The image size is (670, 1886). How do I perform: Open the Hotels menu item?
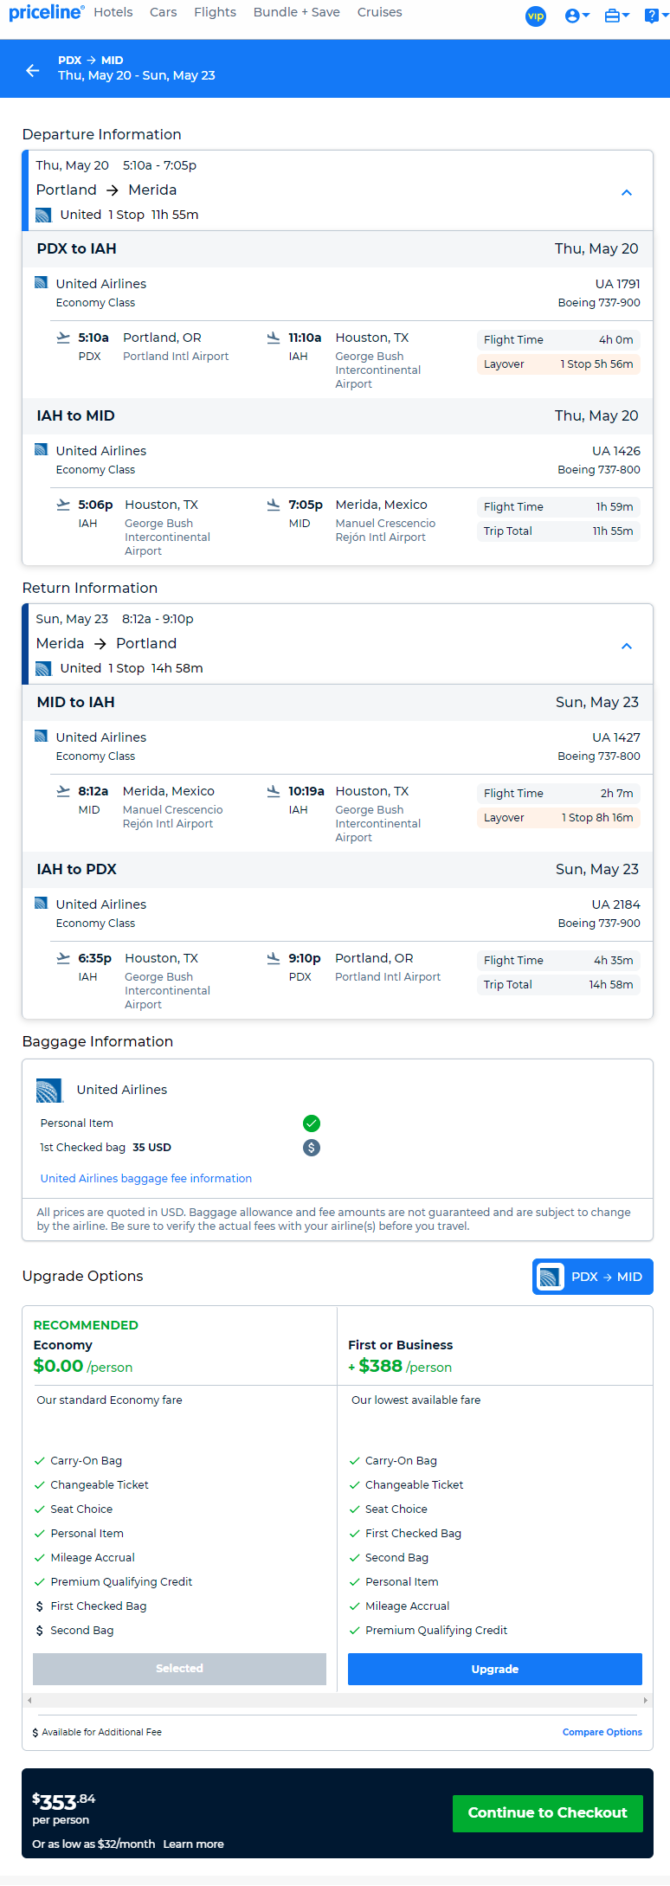(x=113, y=12)
